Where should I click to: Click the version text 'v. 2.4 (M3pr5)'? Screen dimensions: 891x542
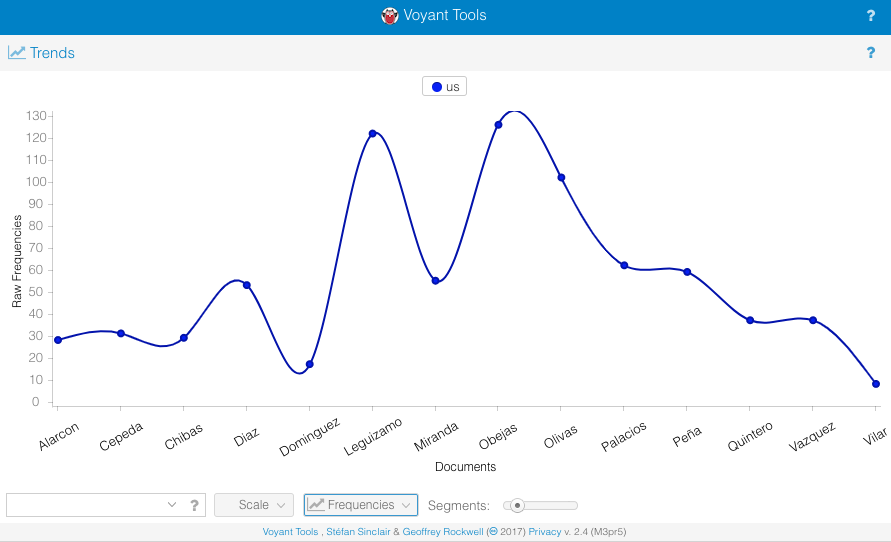click(595, 532)
